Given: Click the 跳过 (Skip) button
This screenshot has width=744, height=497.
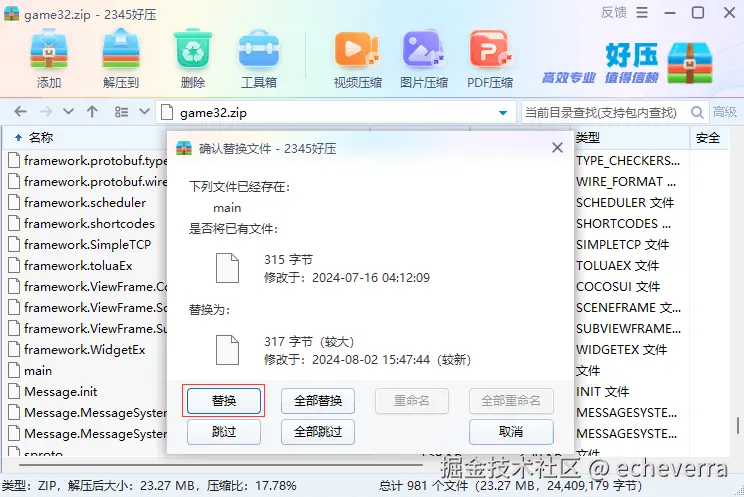Looking at the screenshot, I should [x=224, y=432].
